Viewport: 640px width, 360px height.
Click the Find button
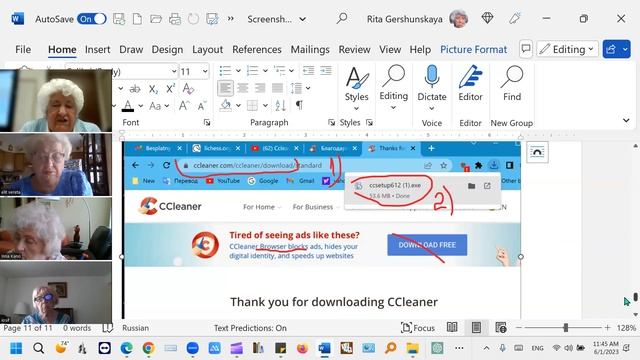click(x=512, y=84)
